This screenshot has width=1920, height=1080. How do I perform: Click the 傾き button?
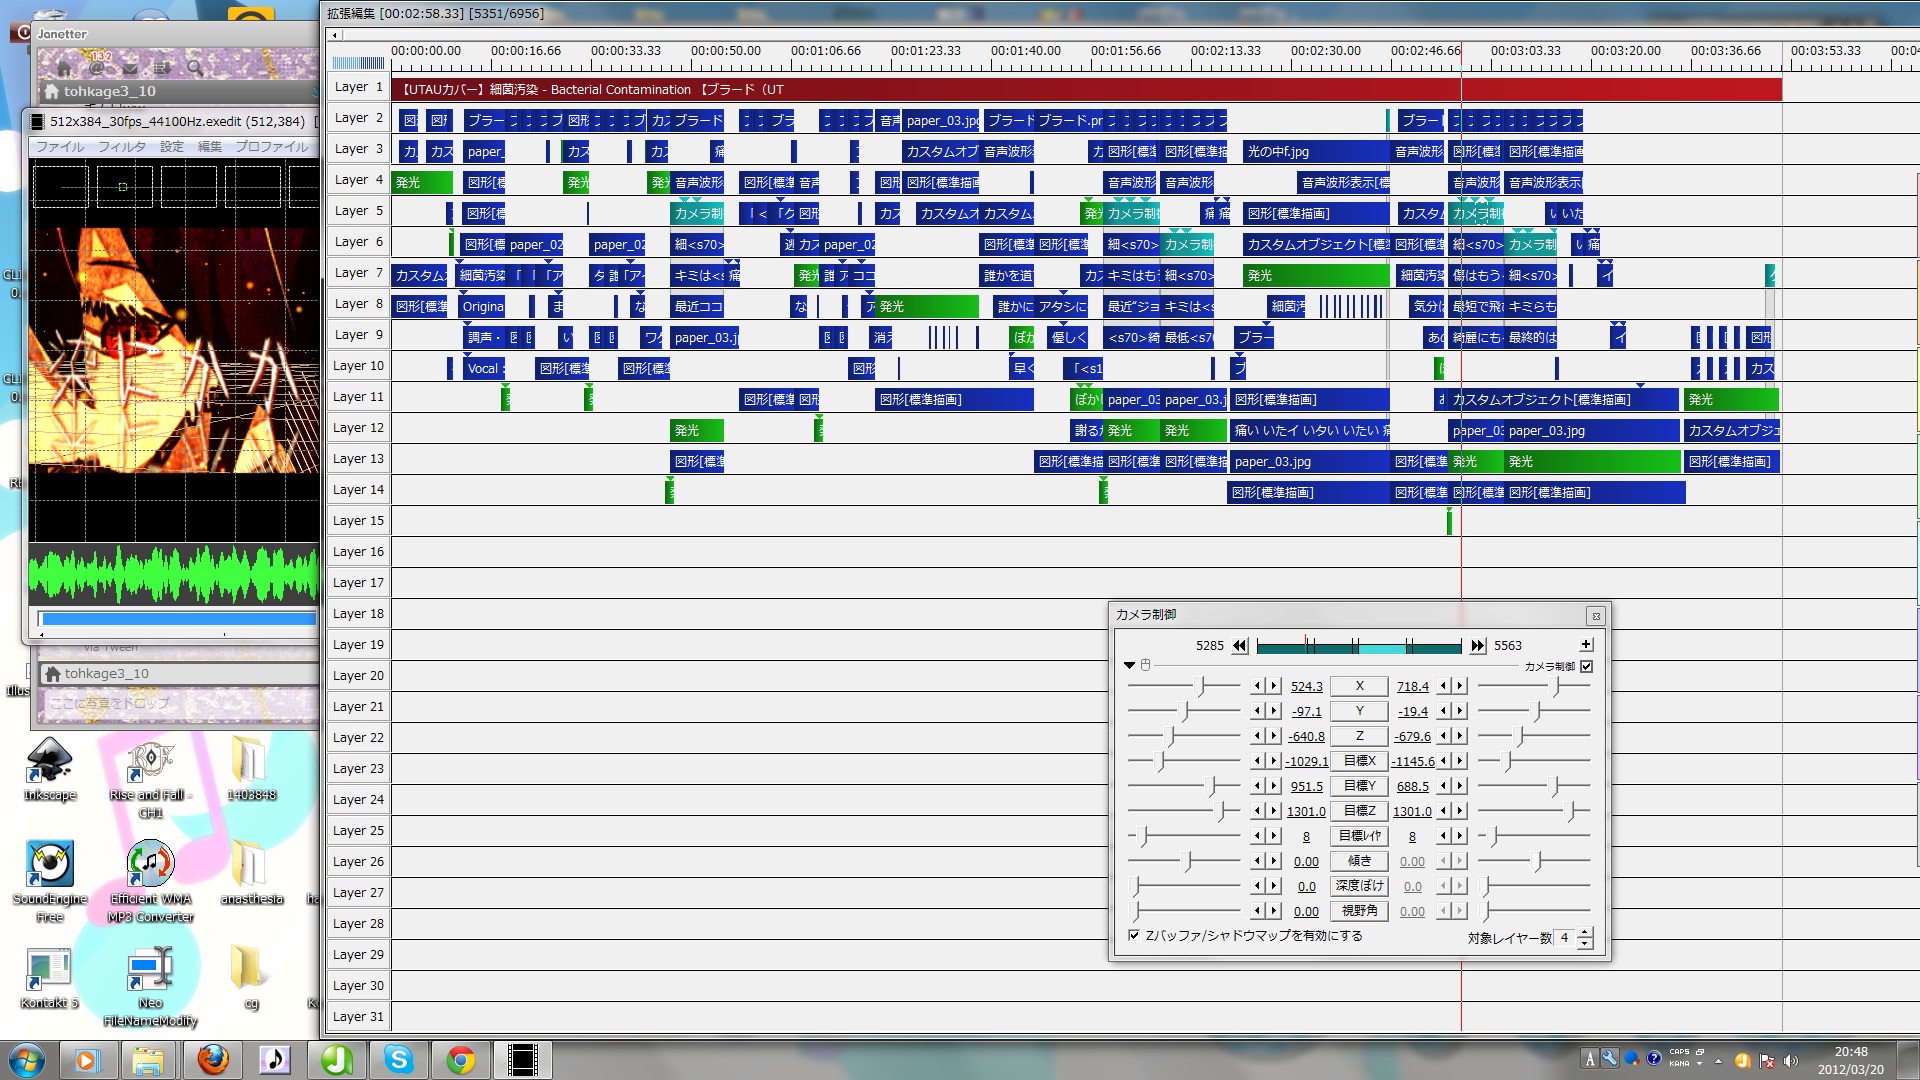1359,861
